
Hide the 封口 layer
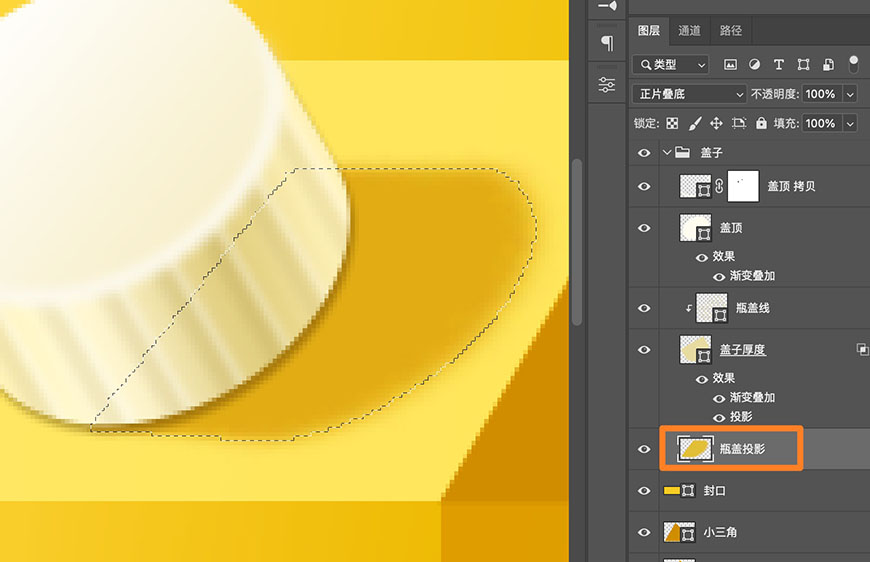[644, 491]
